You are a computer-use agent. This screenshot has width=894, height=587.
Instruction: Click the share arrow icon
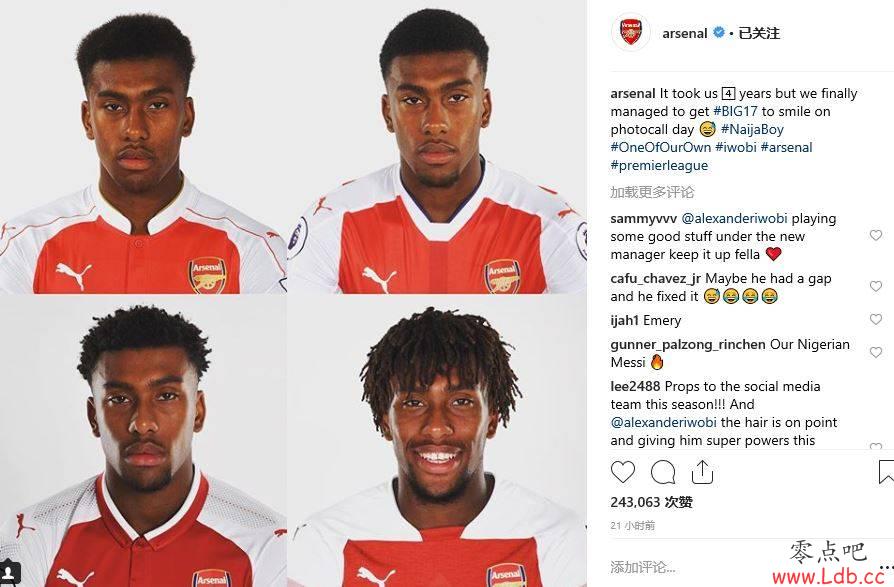pos(702,472)
